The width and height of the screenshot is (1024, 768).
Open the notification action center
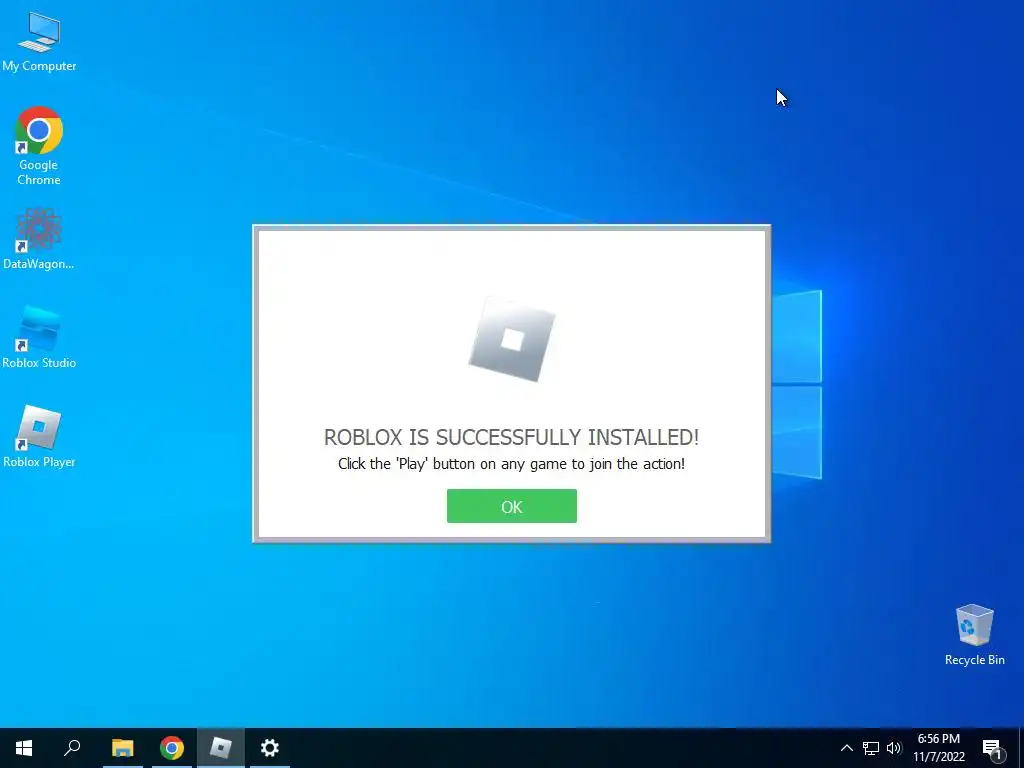[x=992, y=748]
